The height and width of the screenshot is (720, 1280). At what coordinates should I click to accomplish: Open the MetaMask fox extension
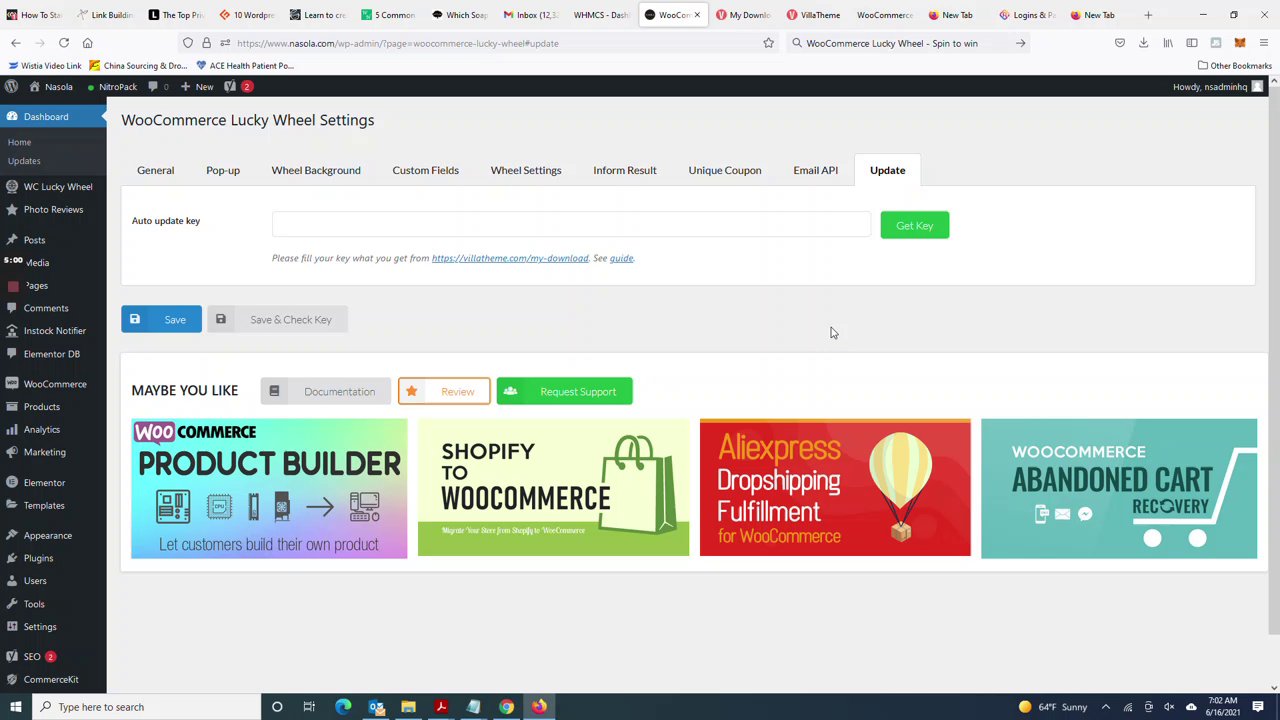(x=1240, y=43)
